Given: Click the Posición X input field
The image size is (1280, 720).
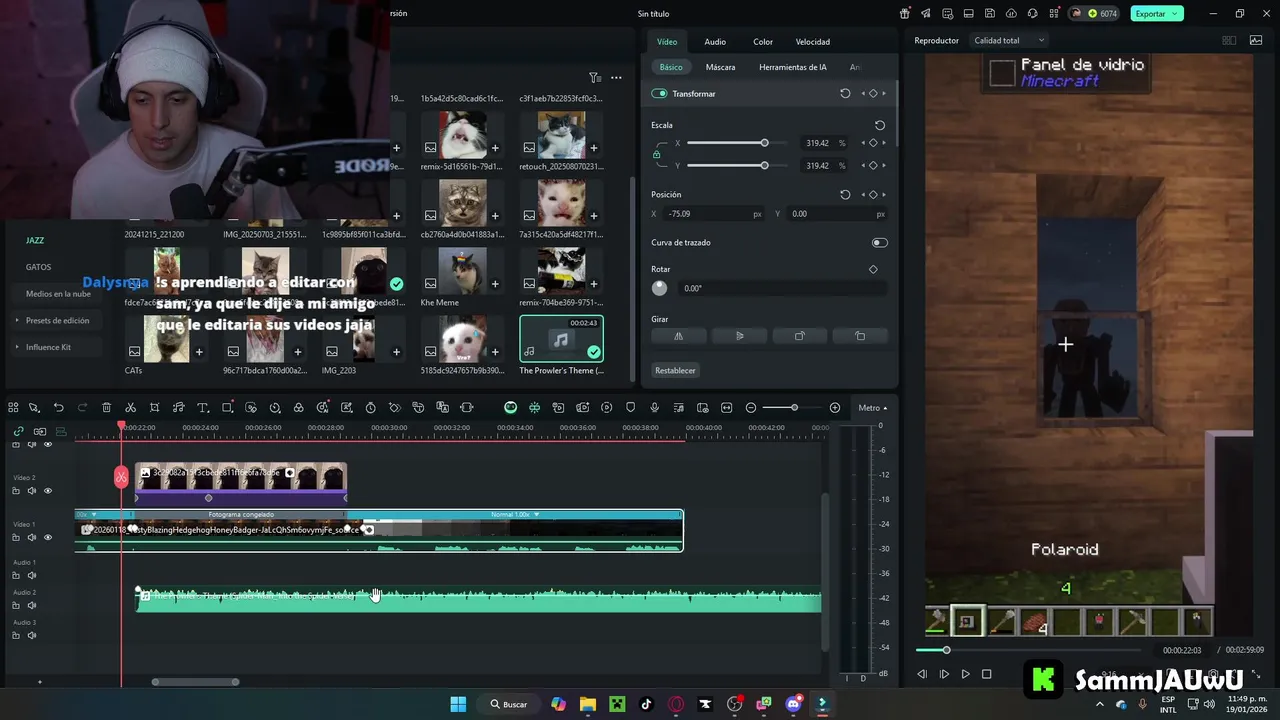Looking at the screenshot, I should (x=715, y=214).
